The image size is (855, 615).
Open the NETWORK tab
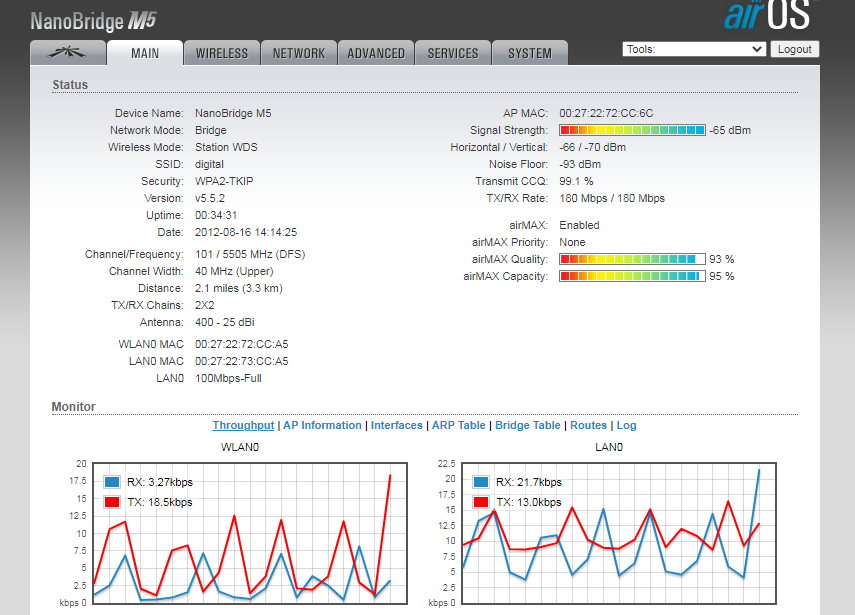[299, 53]
